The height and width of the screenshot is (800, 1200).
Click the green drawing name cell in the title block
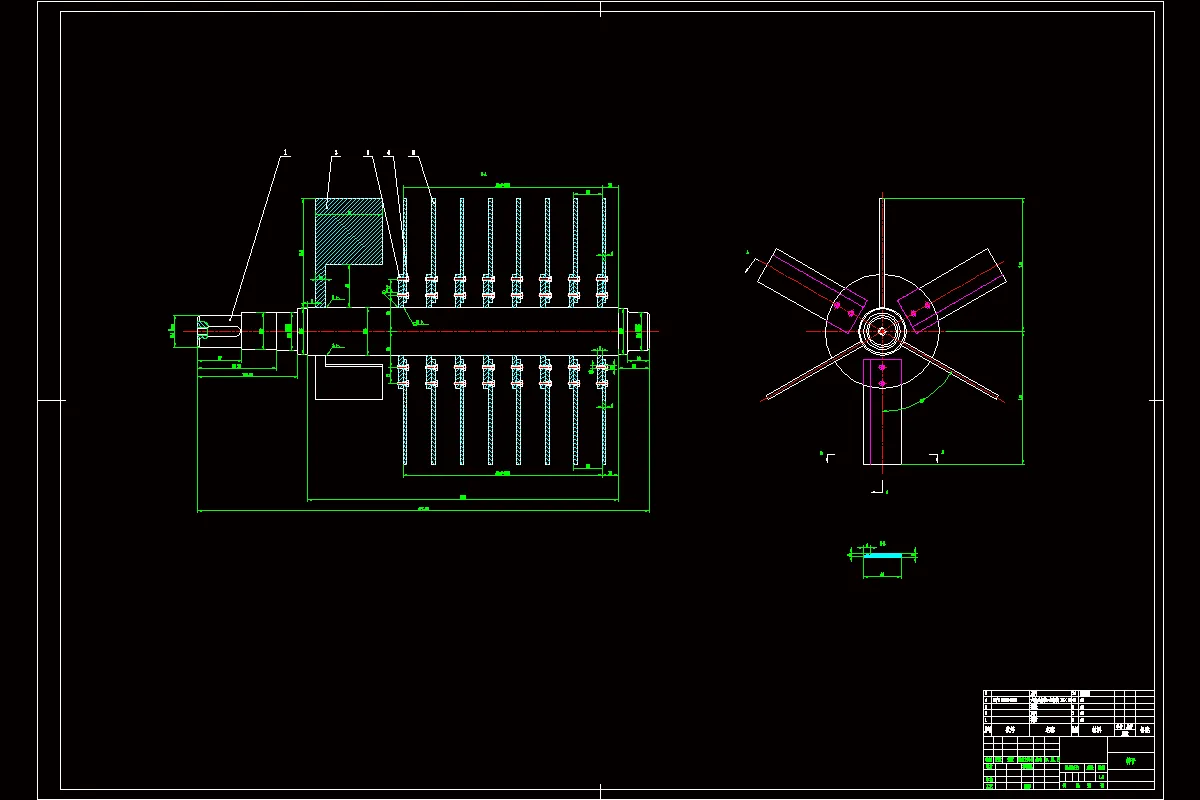pos(1130,761)
